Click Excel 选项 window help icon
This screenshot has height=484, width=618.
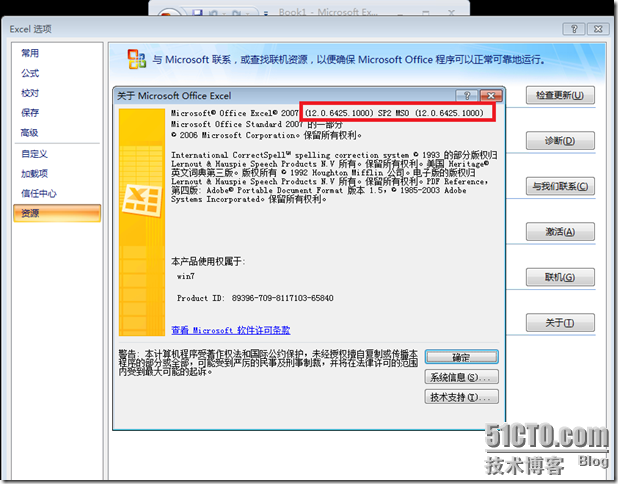click(x=574, y=29)
